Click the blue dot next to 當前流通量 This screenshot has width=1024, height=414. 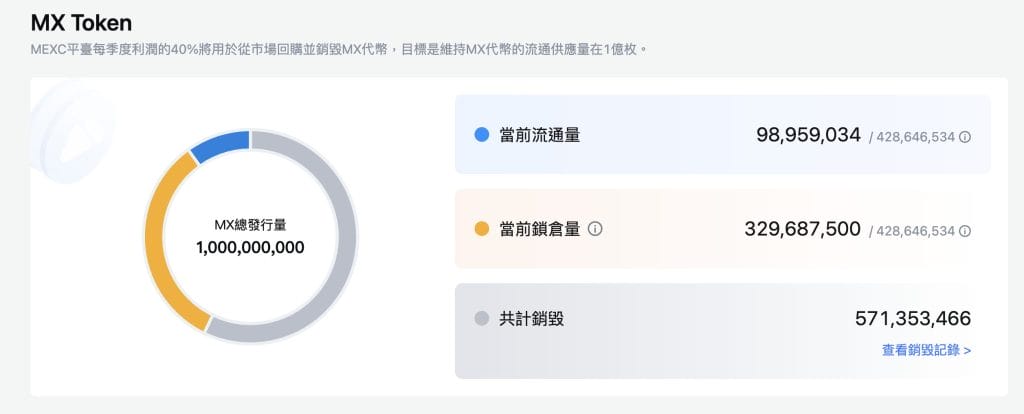[x=481, y=135]
